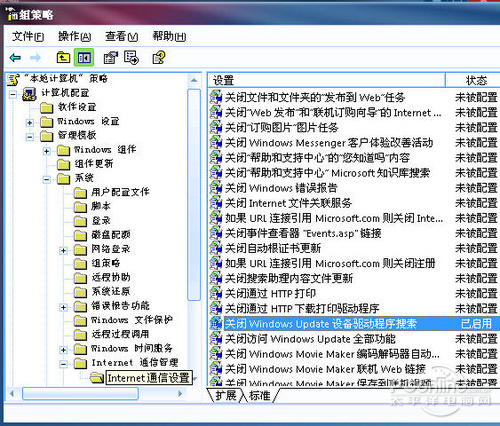Image resolution: width=500 pixels, height=426 pixels.
Task: Expand the 错误报告功能 tree node
Action: (x=63, y=307)
